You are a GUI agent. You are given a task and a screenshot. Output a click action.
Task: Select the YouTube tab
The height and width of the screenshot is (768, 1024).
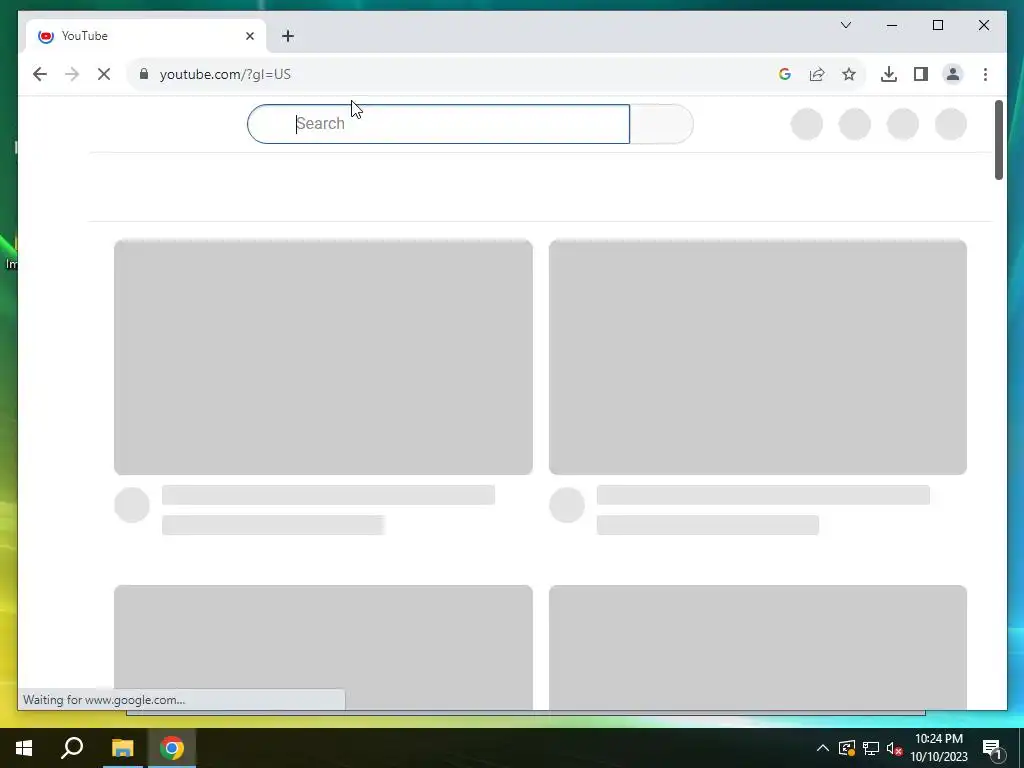point(145,36)
